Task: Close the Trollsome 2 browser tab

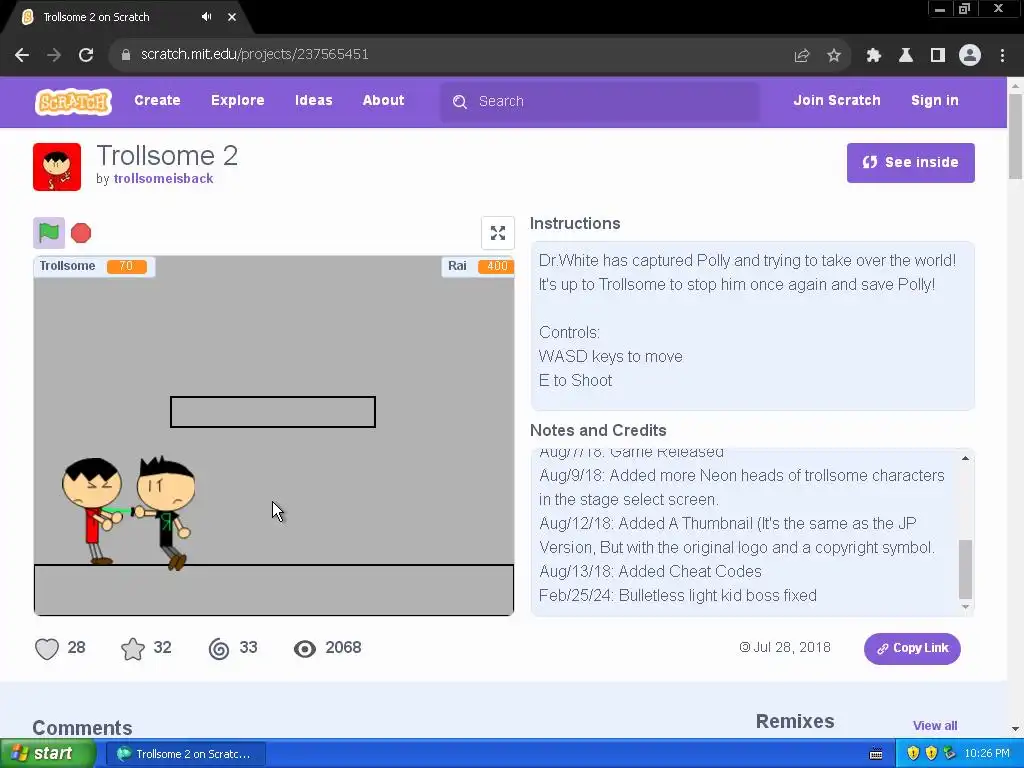Action: [232, 17]
